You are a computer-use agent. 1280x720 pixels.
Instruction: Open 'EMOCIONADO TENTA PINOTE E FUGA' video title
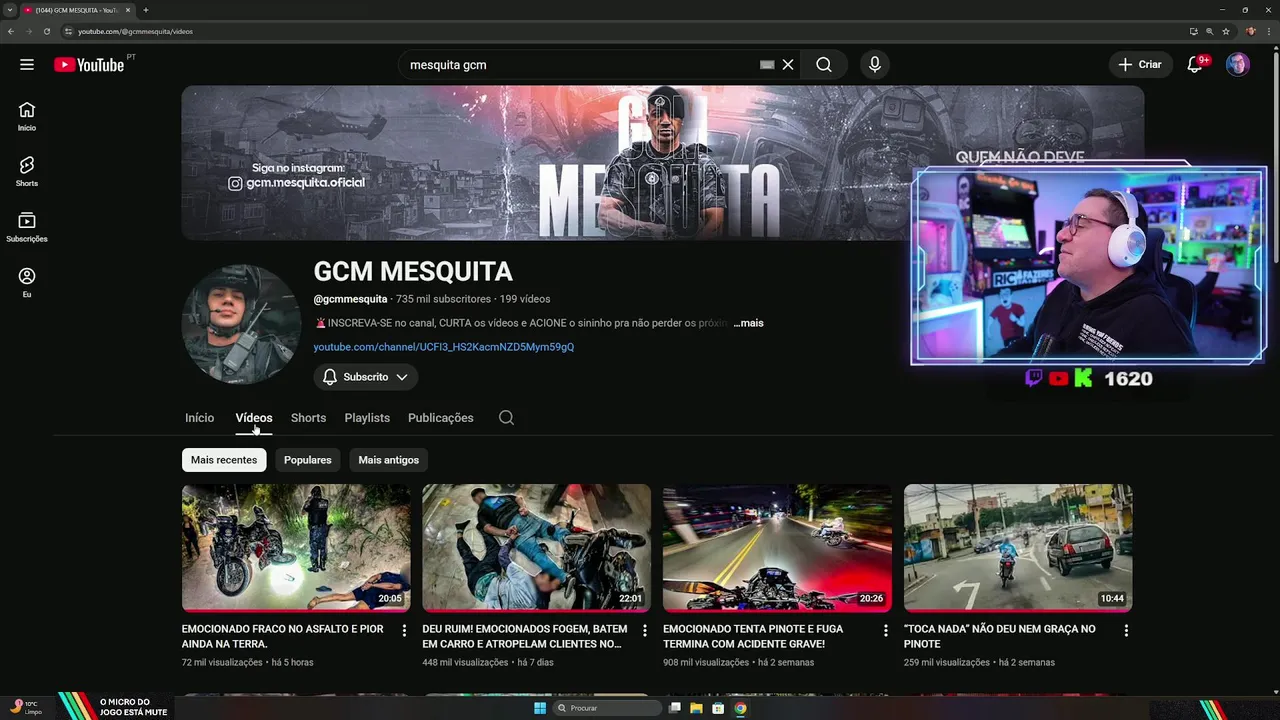click(753, 637)
